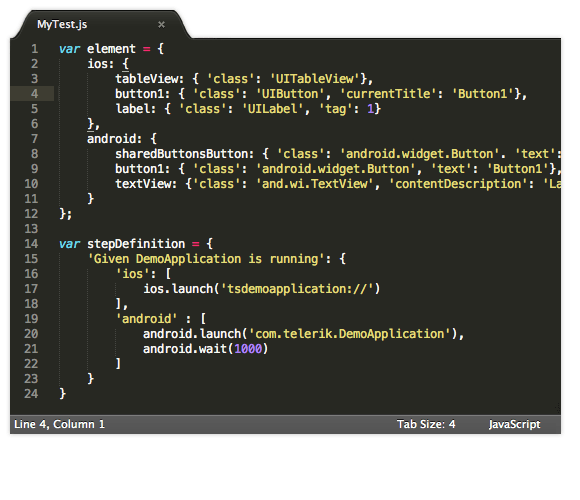Click the tableView key on line 3
This screenshot has height=500, width=580.
(146, 79)
